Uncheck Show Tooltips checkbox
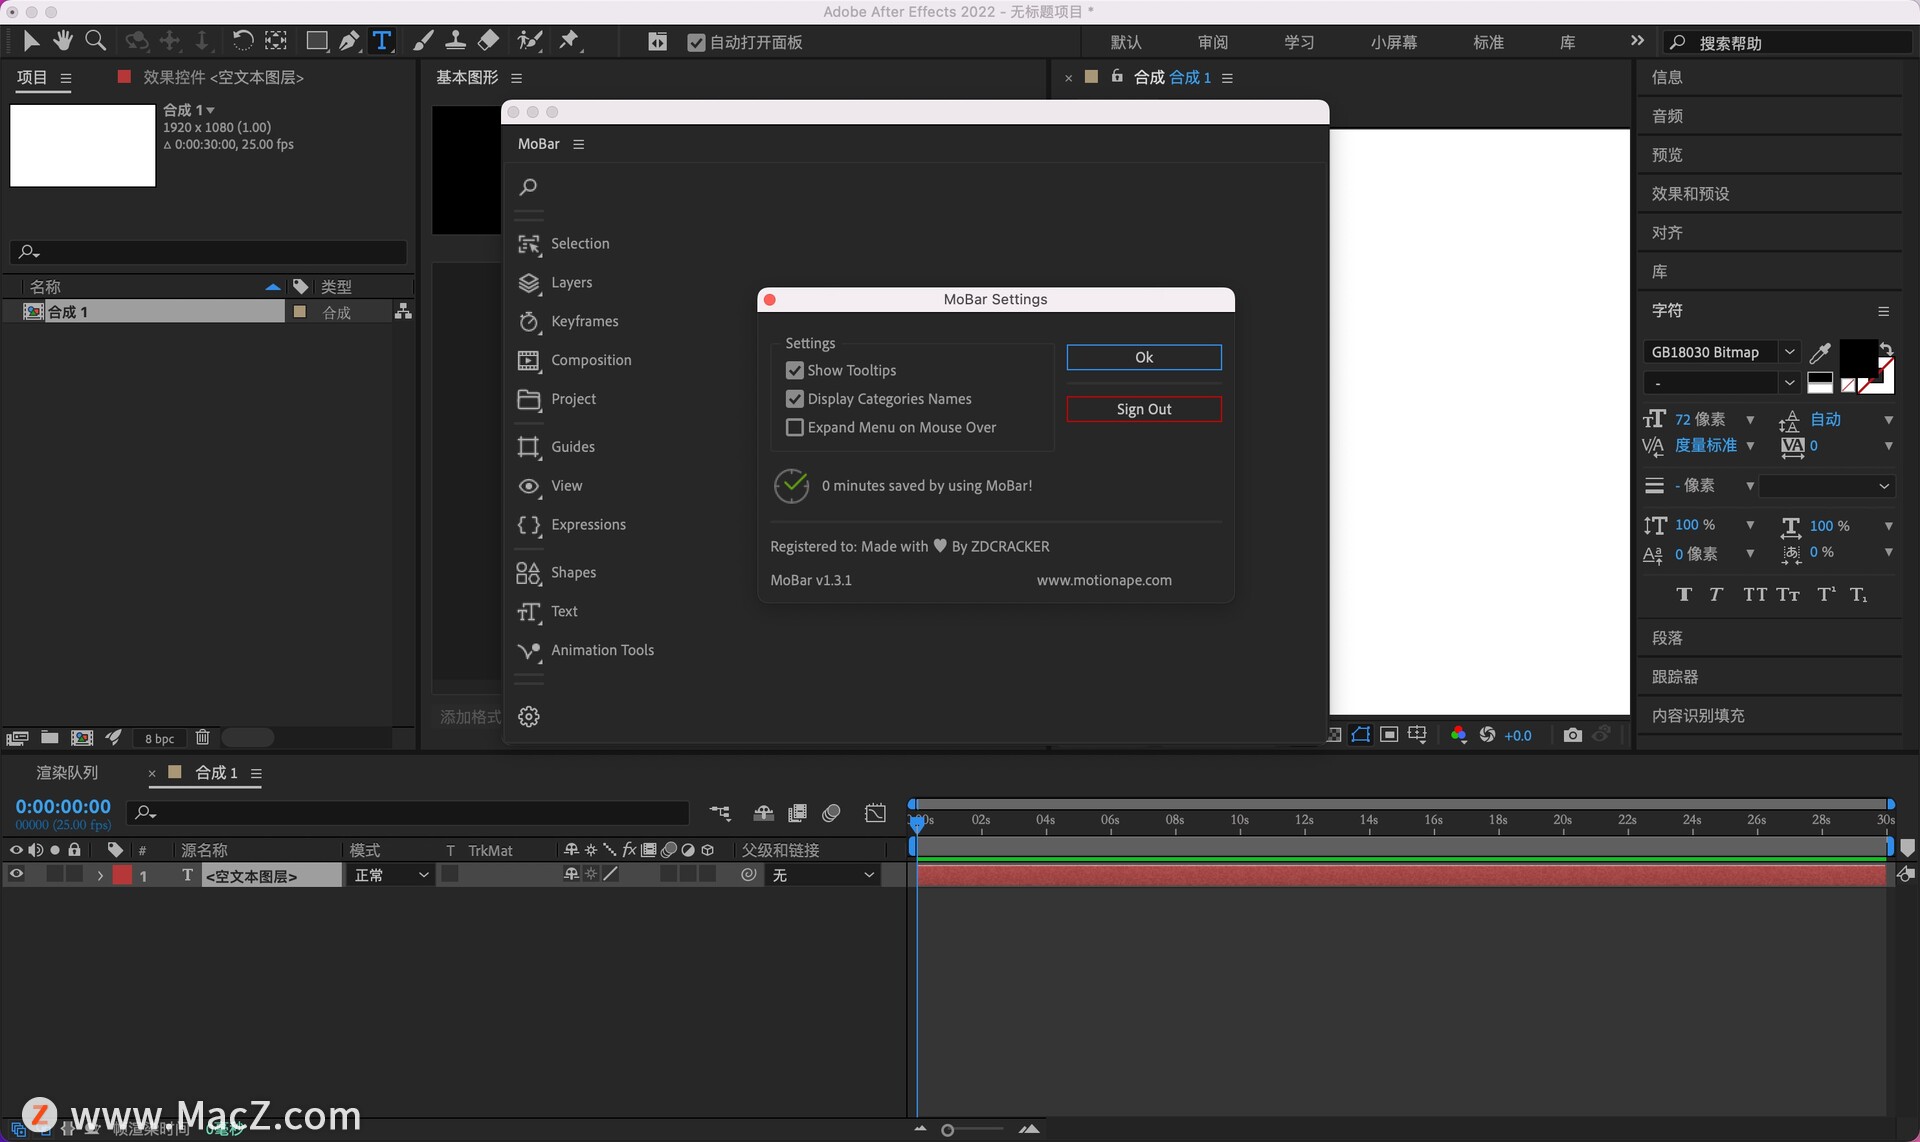1920x1142 pixels. coord(795,370)
